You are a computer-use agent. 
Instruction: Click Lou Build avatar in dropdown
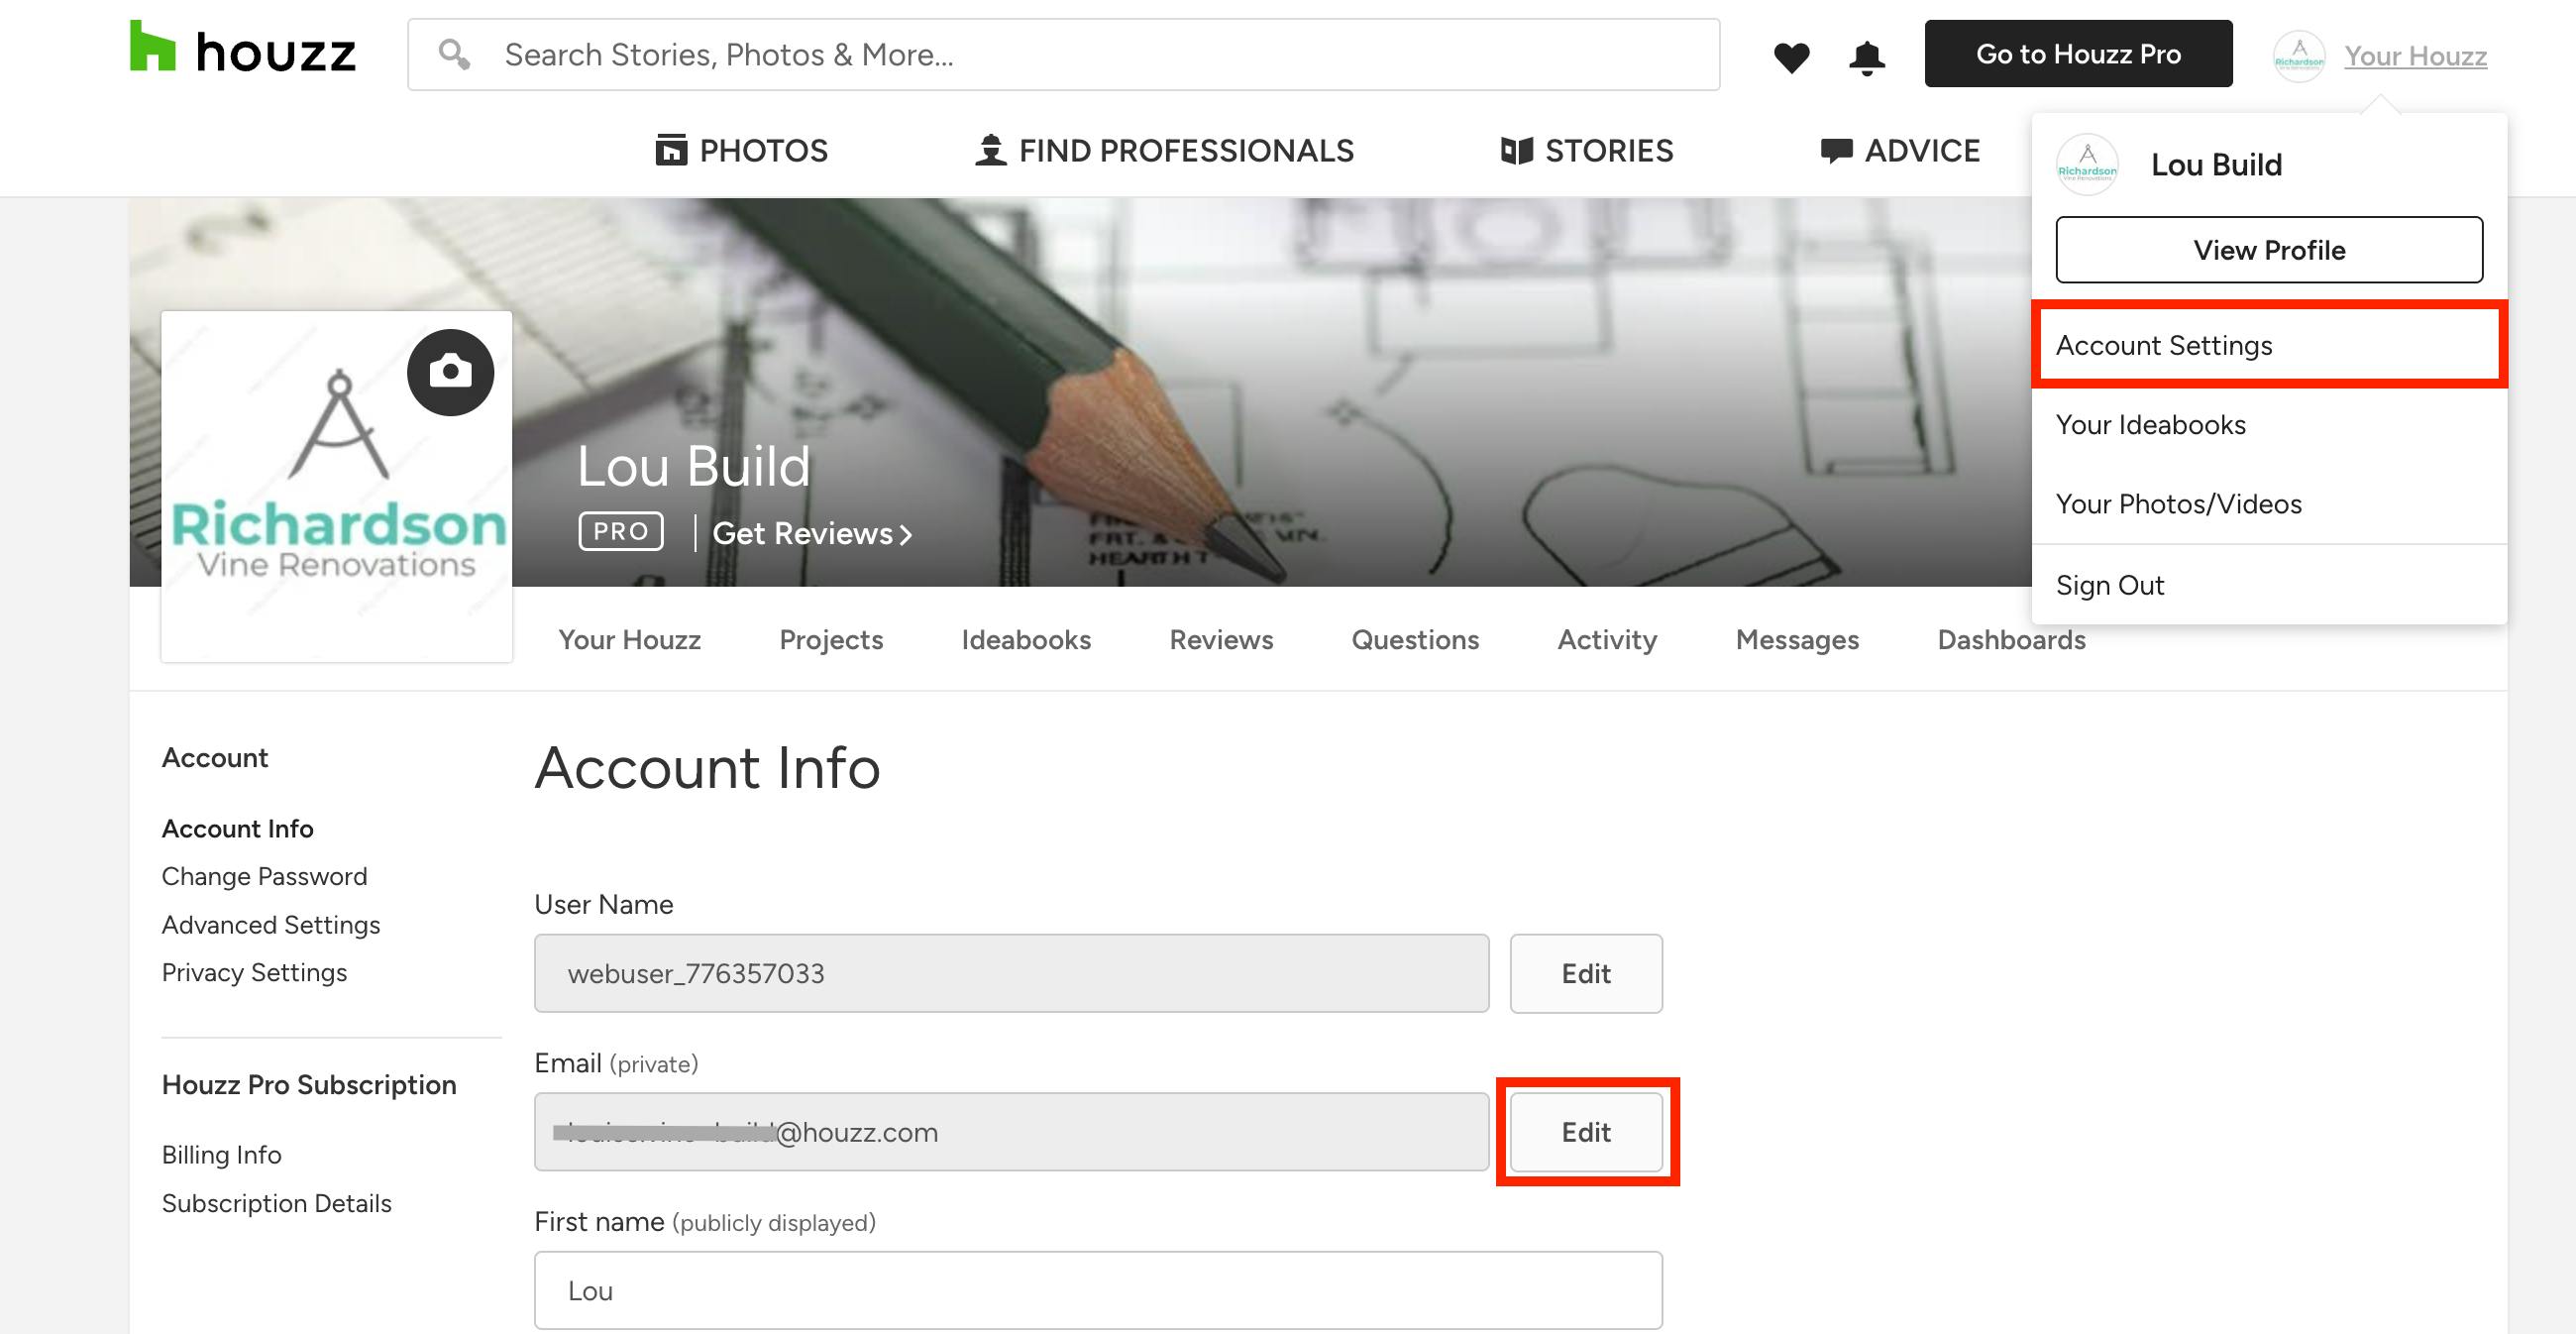pos(2087,164)
